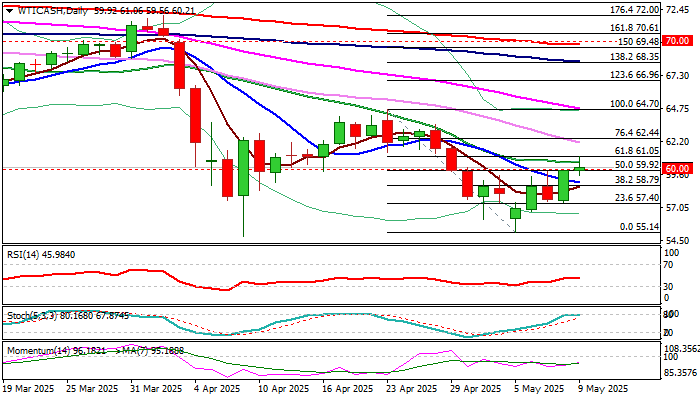Screen dimensions: 700x400
Task: Click the Stoch(5,3,3) indicator label
Action: [32, 316]
